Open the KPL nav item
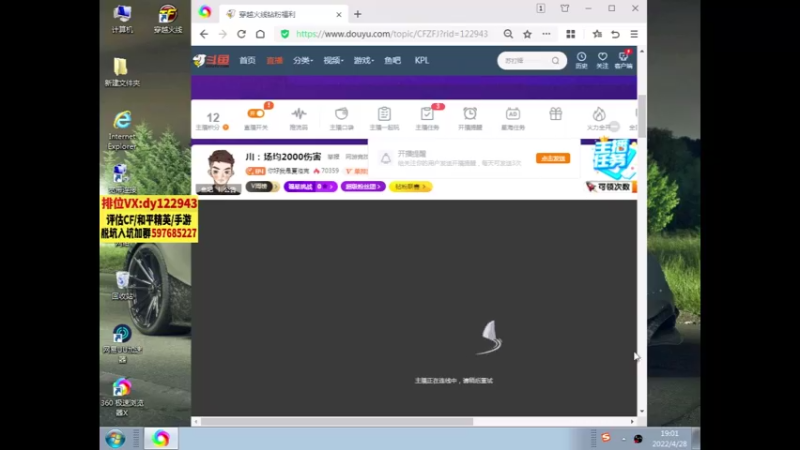The image size is (800, 450). tap(421, 60)
